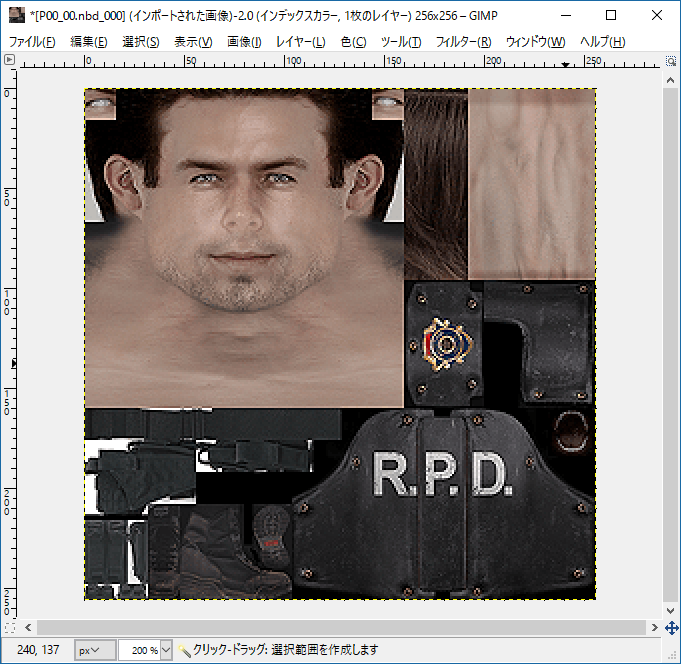Open the ヘルプ(H) menu
The height and width of the screenshot is (664, 681).
602,42
